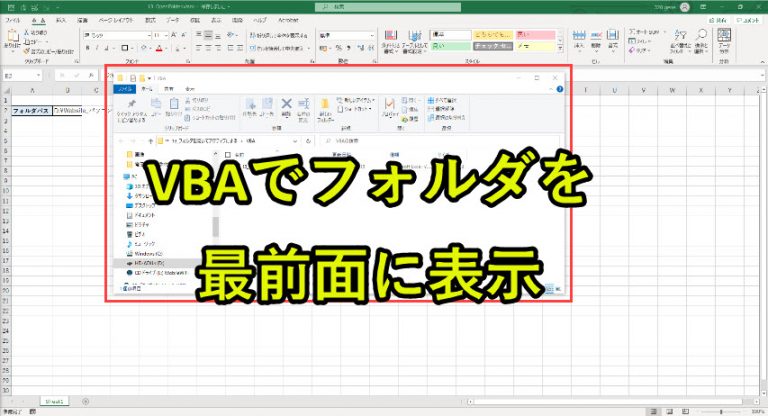
Task: Click the New Folder icon in Explorer
Action: [325, 106]
